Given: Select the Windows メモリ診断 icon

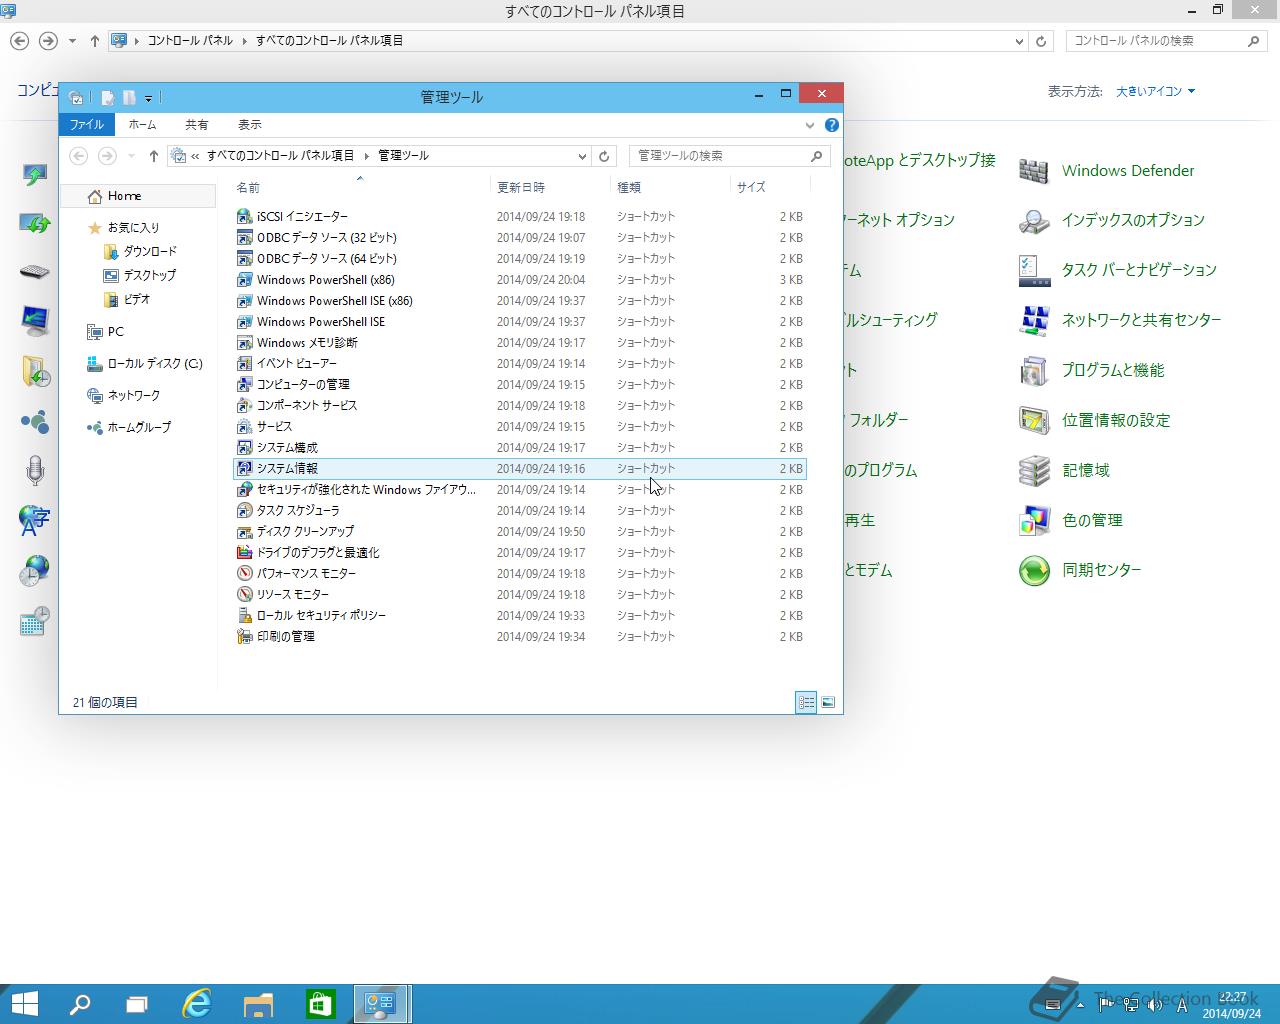Looking at the screenshot, I should pos(244,342).
